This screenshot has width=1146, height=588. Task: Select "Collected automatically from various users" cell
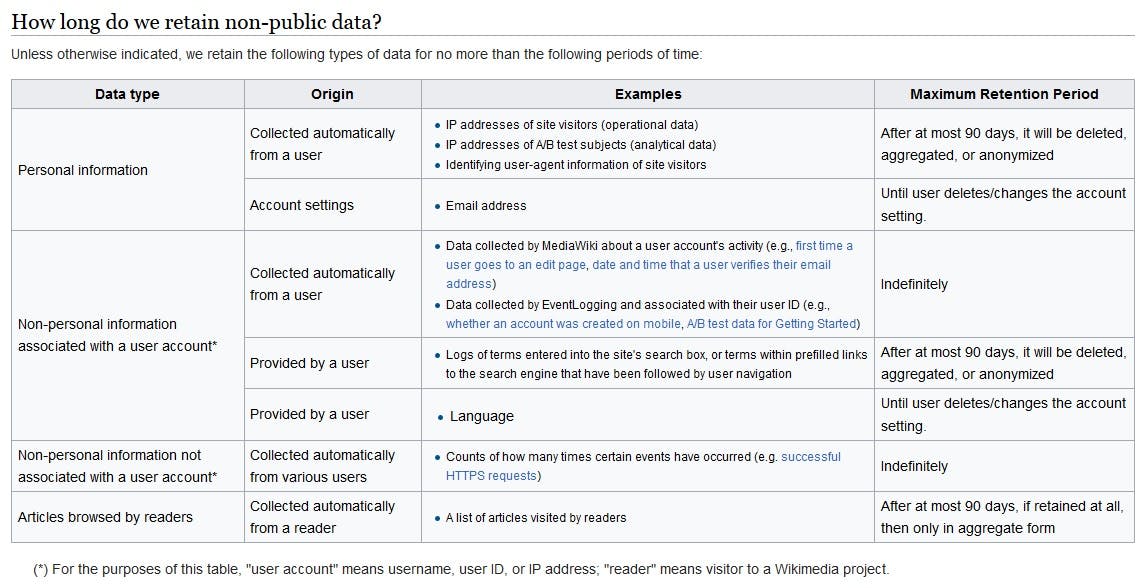point(322,466)
